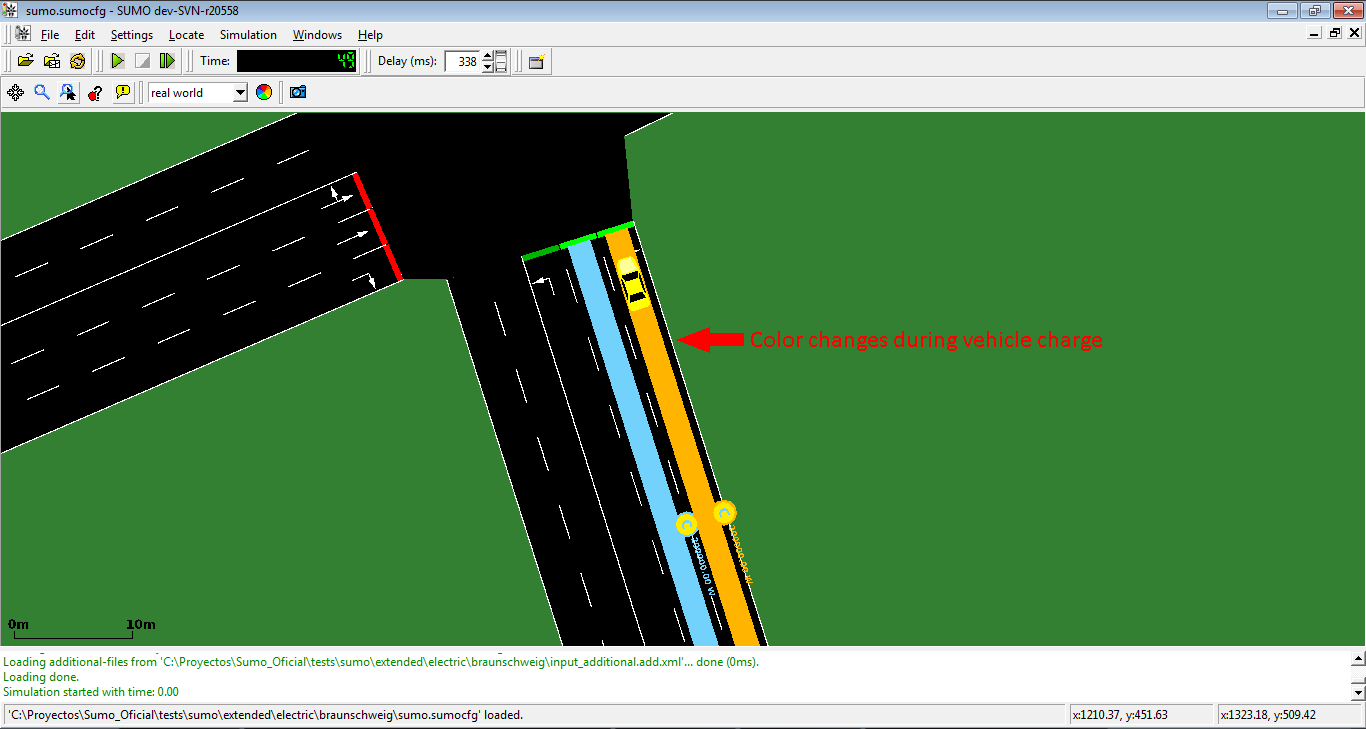Stop the simulation using the stop button
The height and width of the screenshot is (729, 1366).
pos(143,61)
